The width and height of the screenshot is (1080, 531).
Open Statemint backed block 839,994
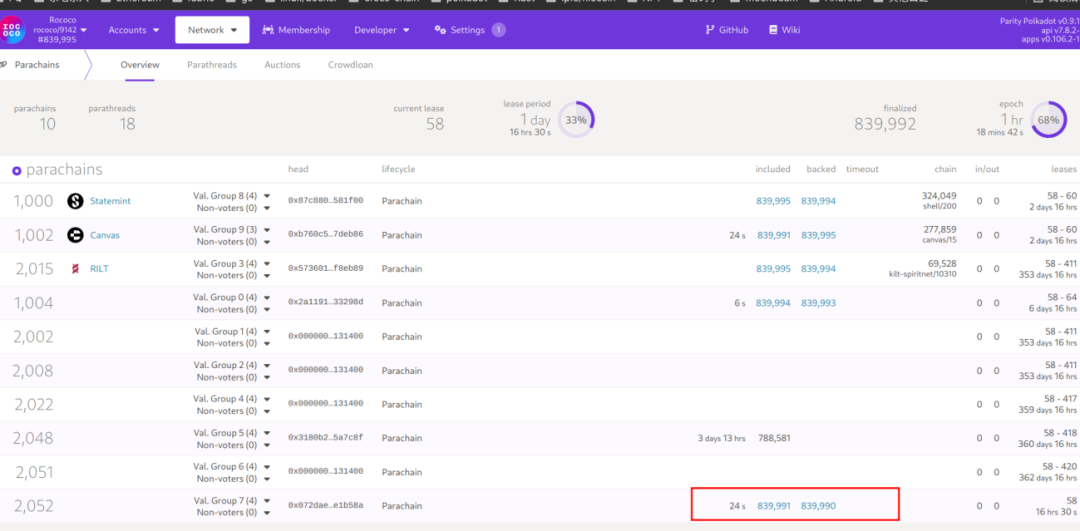(x=818, y=201)
